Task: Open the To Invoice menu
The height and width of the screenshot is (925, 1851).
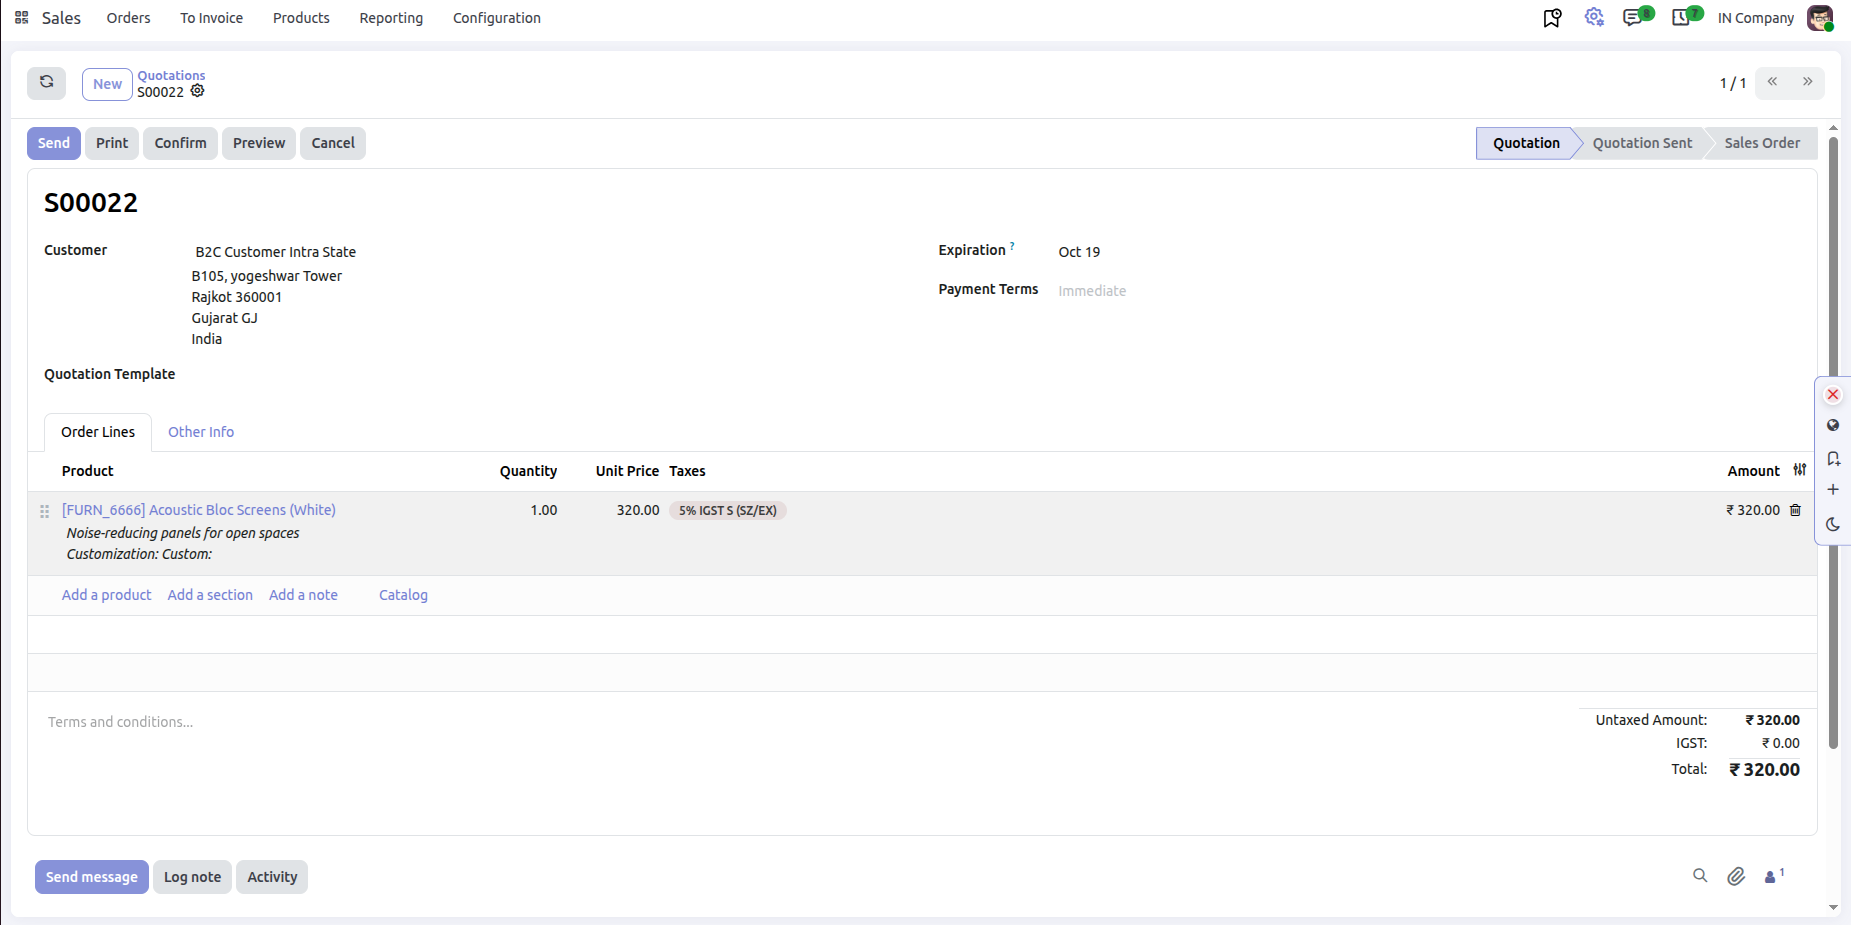Action: pos(212,18)
